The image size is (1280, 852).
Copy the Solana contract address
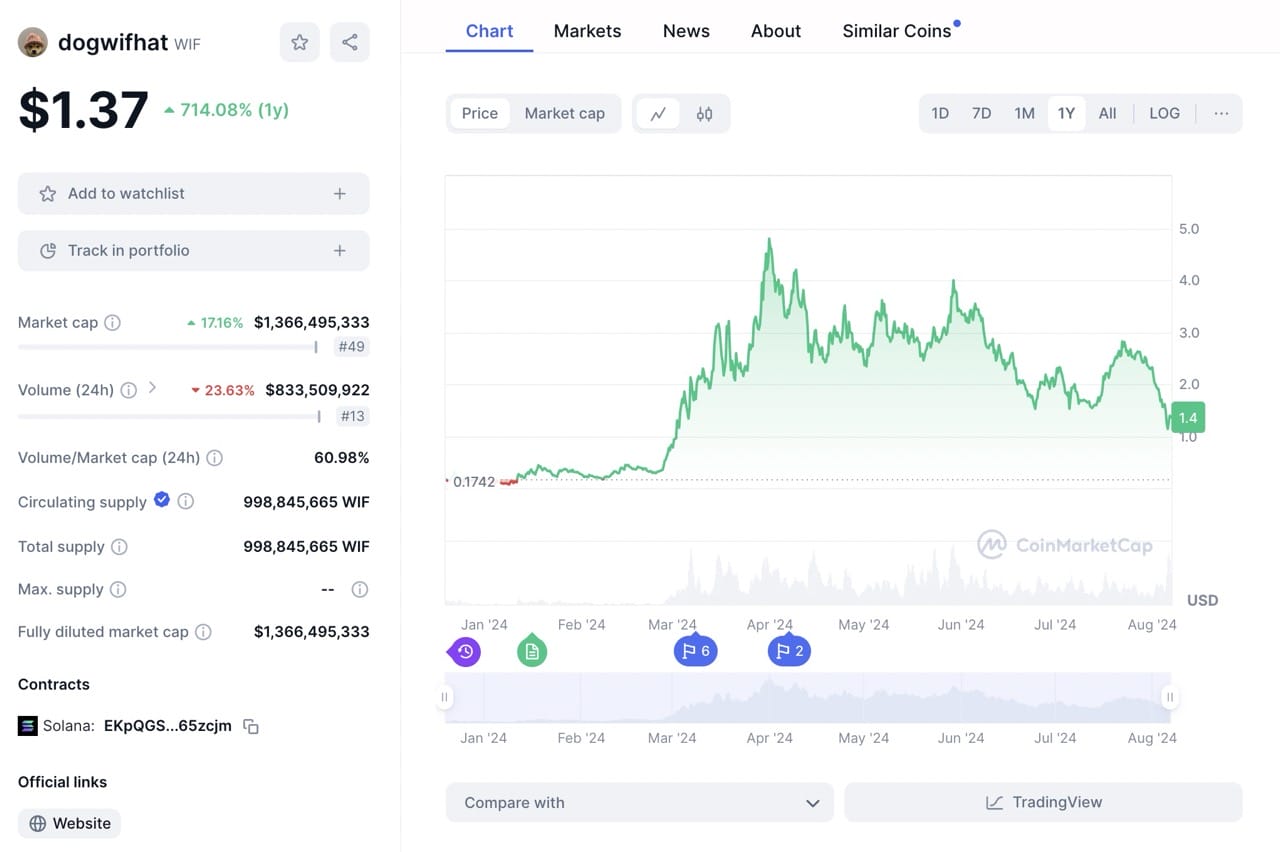click(x=251, y=726)
